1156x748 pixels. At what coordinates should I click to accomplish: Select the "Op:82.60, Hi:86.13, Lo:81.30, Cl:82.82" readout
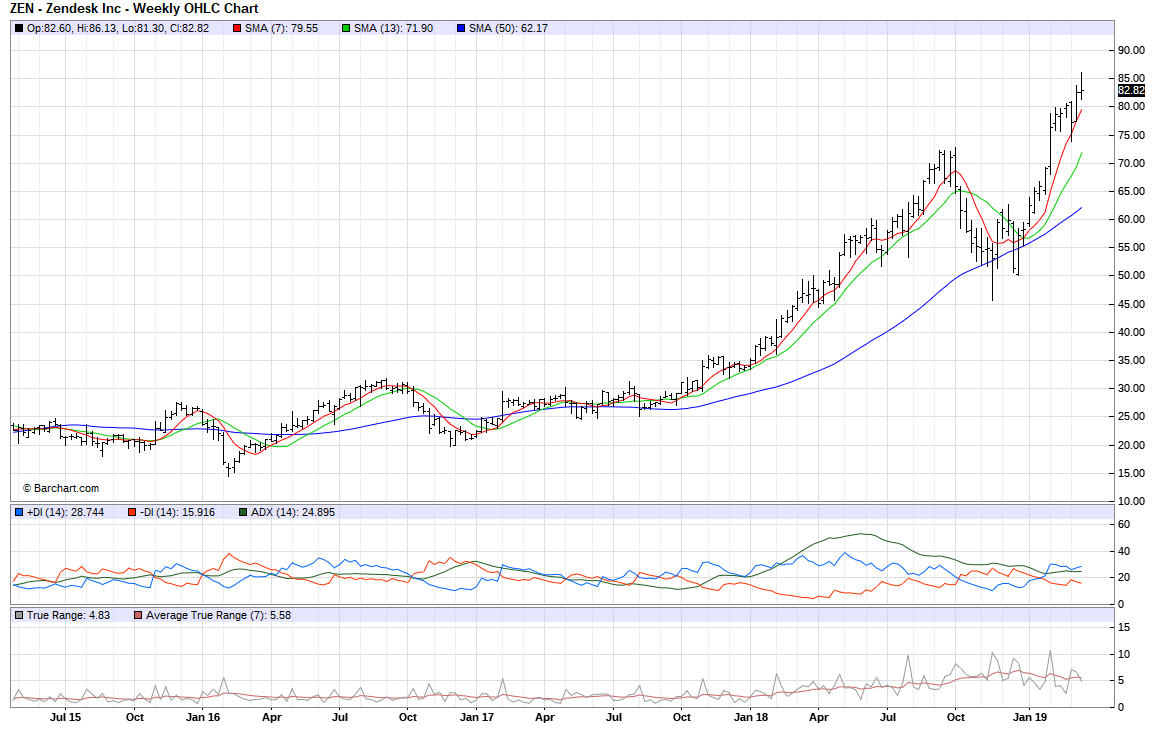(118, 29)
